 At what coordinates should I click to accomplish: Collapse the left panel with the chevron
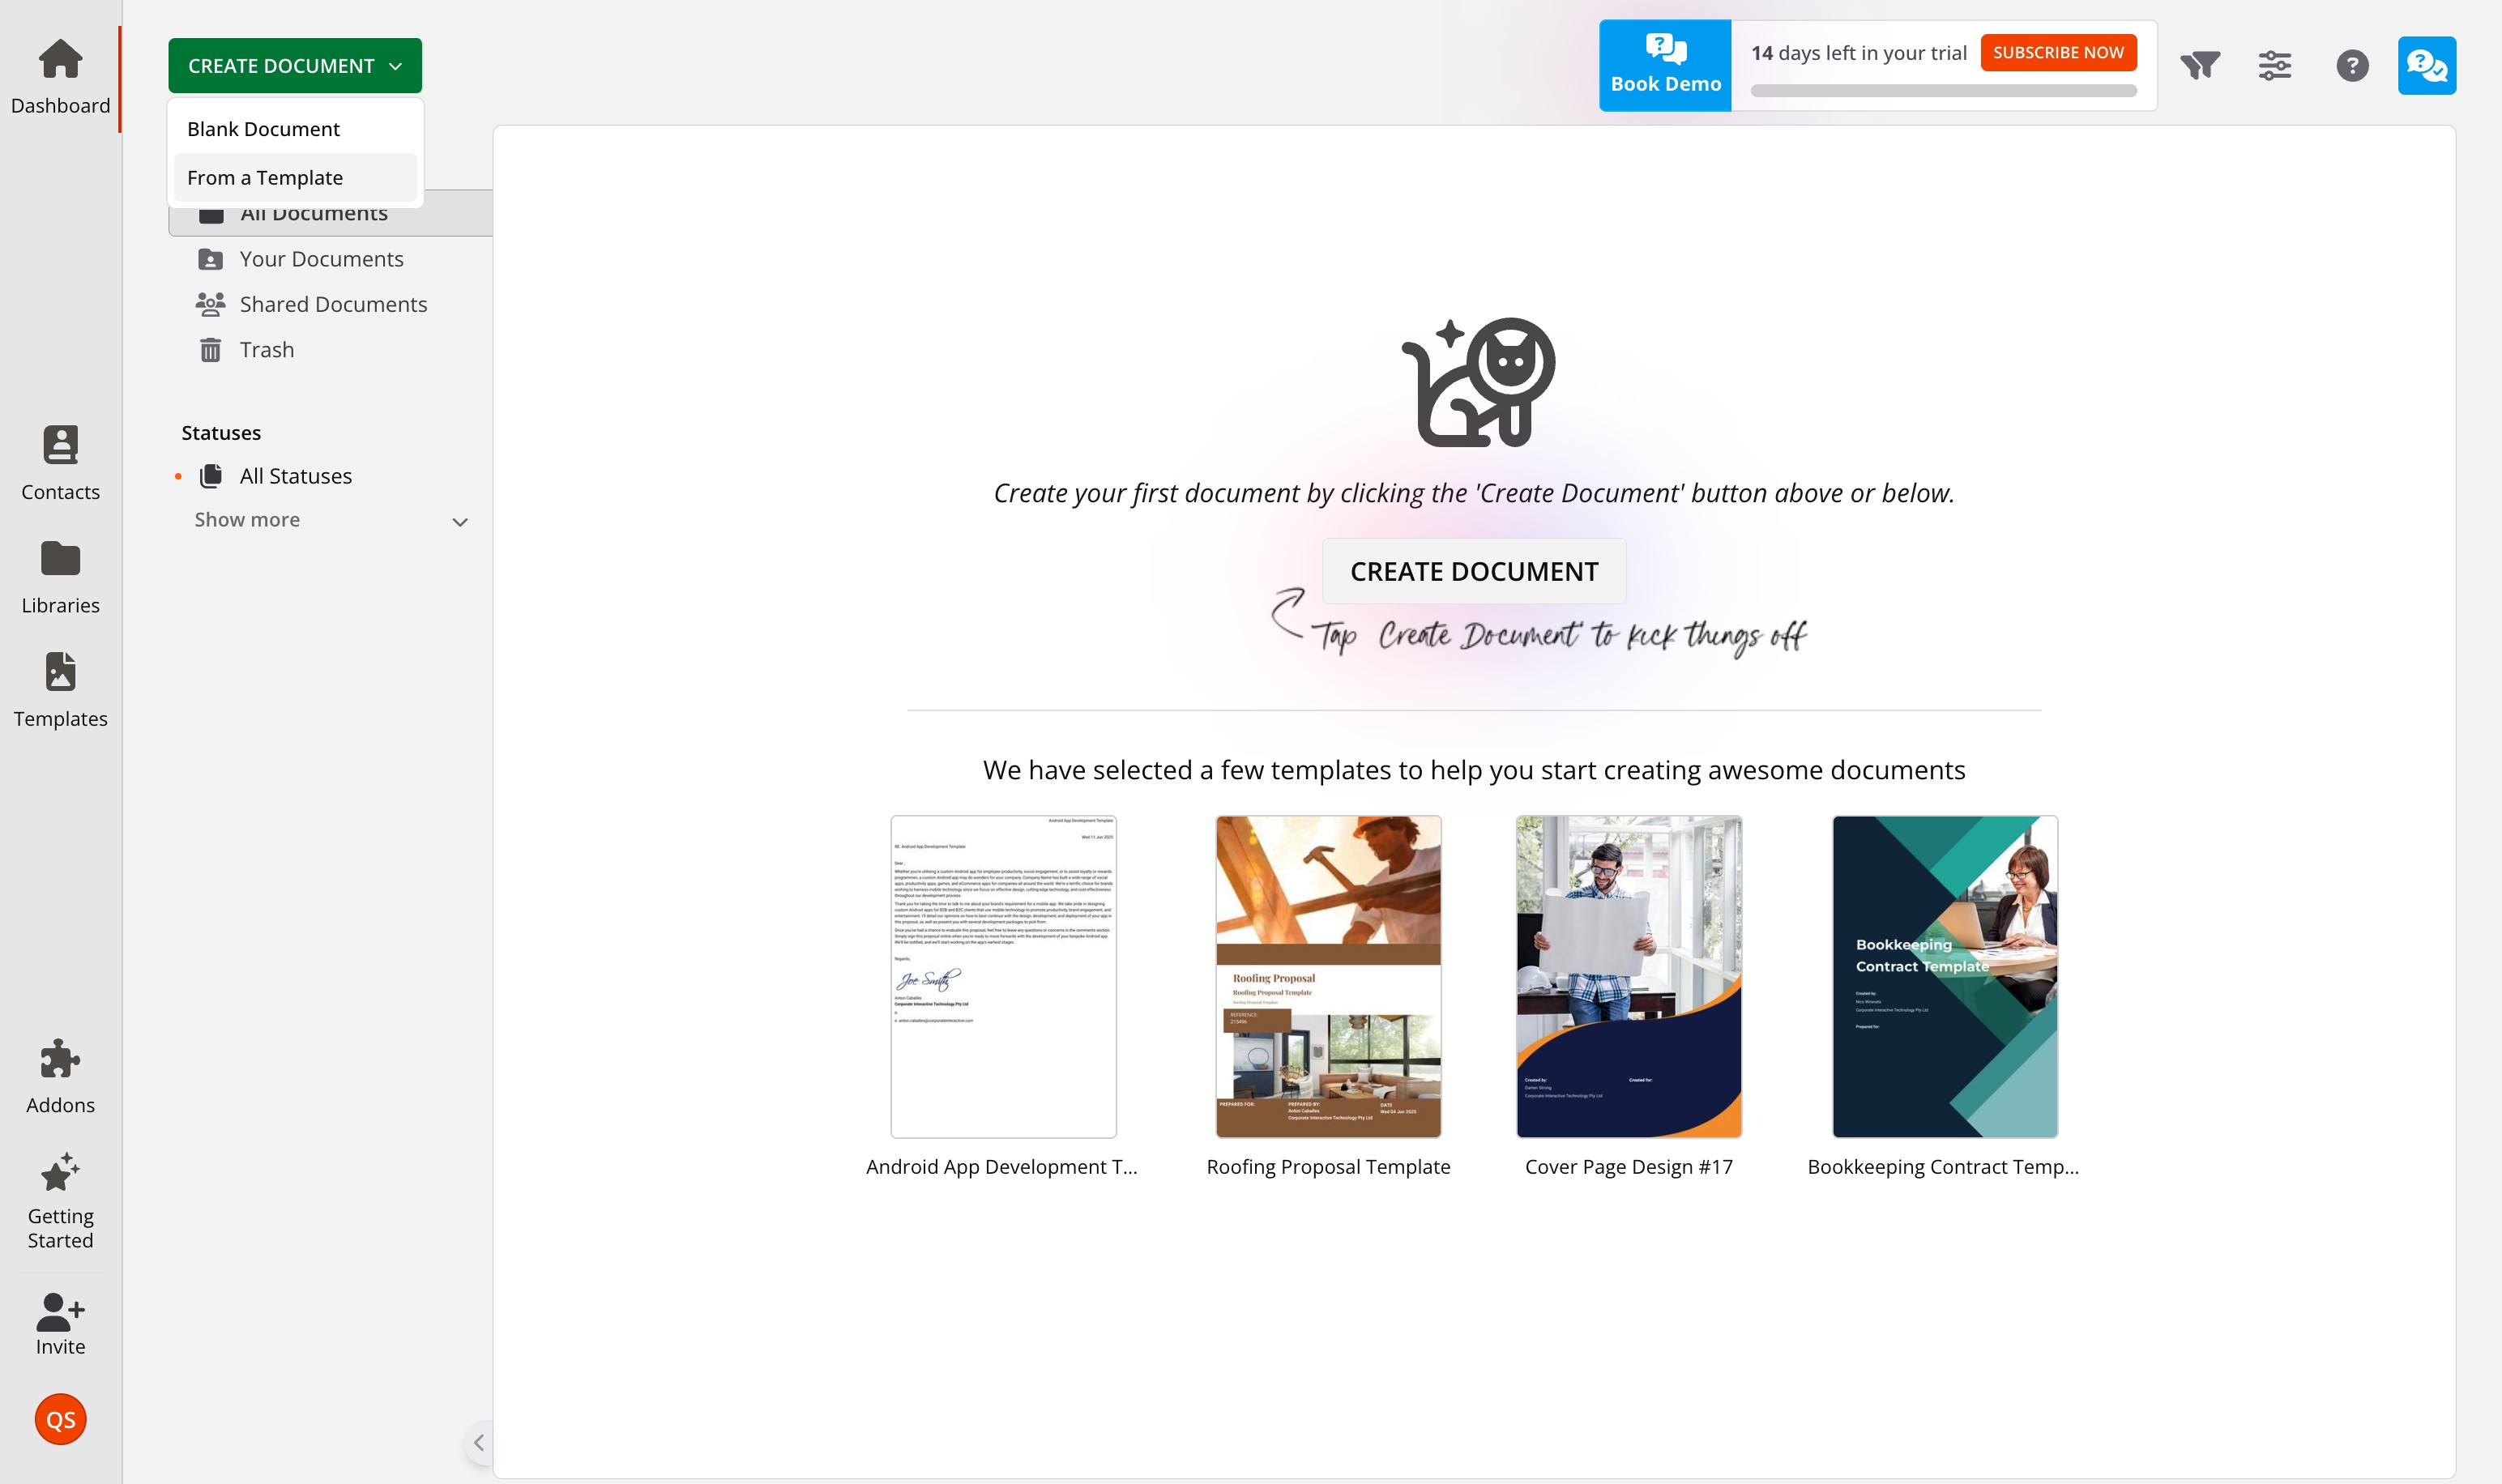tap(479, 1442)
